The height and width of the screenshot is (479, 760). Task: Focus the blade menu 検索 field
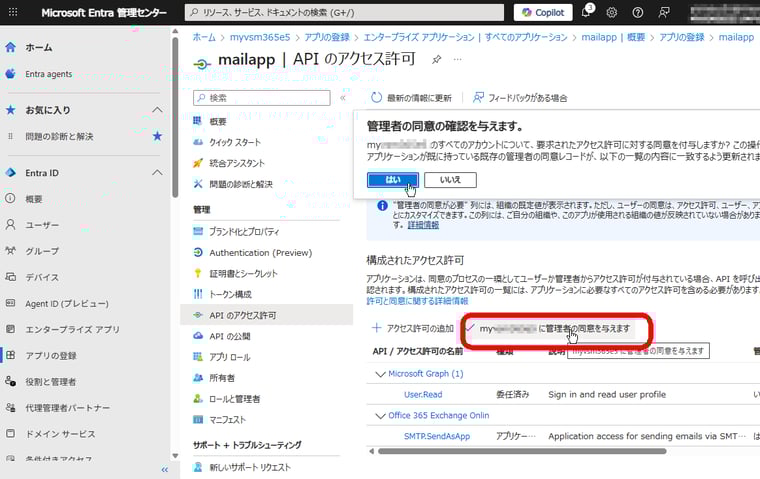tap(262, 98)
